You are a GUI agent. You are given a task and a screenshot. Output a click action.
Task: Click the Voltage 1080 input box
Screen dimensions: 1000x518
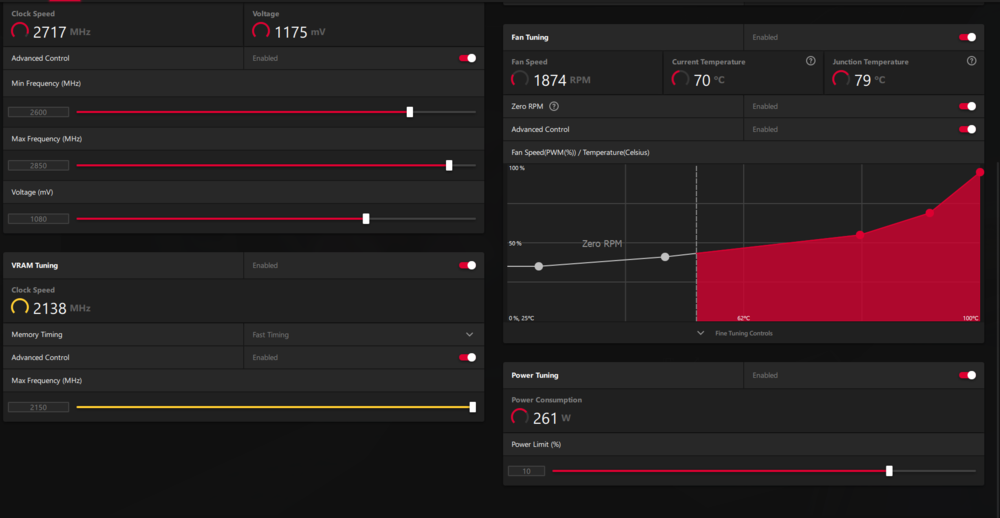38,219
